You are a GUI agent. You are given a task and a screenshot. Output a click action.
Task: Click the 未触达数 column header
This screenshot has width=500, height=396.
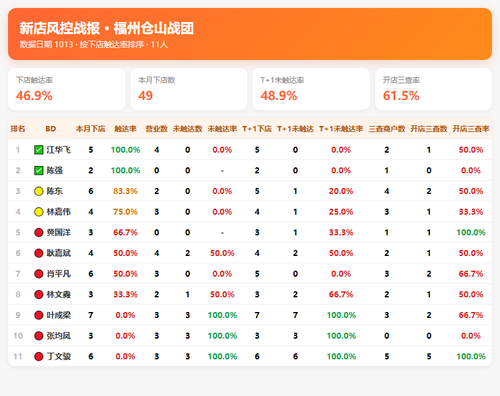pyautogui.click(x=188, y=129)
